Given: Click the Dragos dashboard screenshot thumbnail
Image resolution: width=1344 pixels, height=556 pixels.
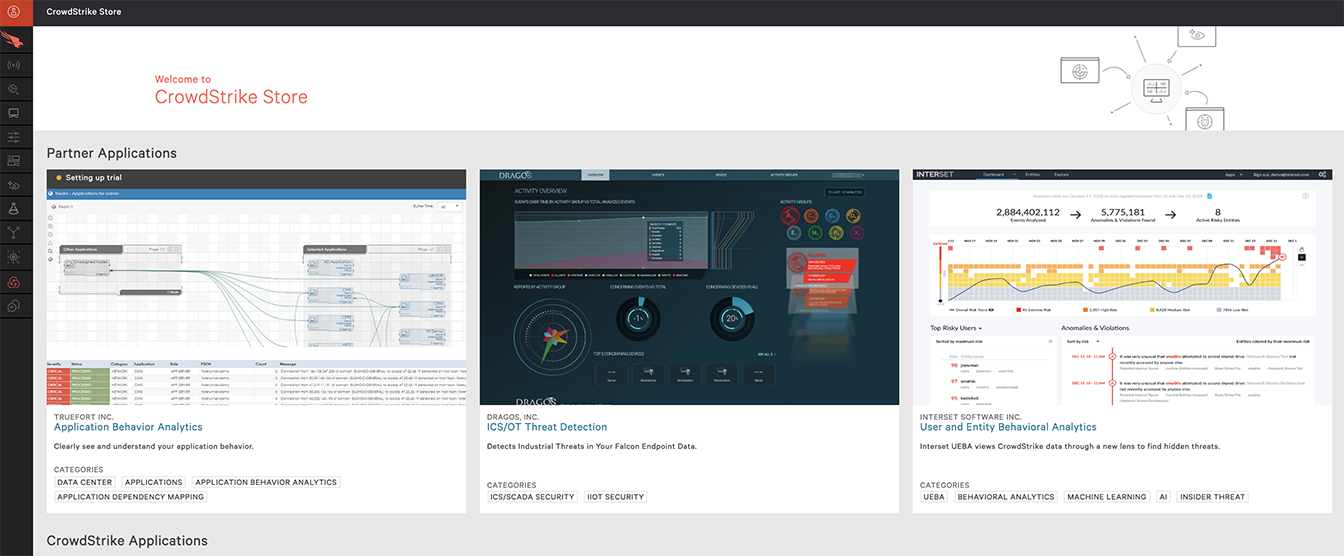Looking at the screenshot, I should [x=689, y=287].
